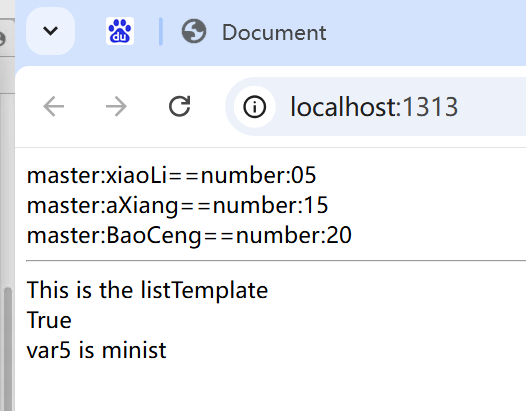Select the Document tab title

[274, 33]
